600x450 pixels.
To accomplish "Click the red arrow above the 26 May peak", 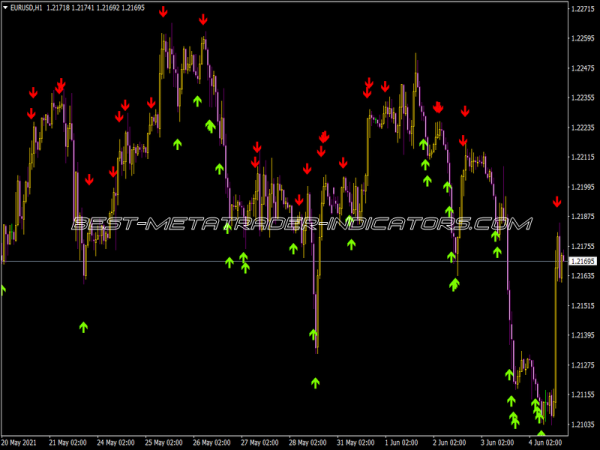I will point(203,19).
